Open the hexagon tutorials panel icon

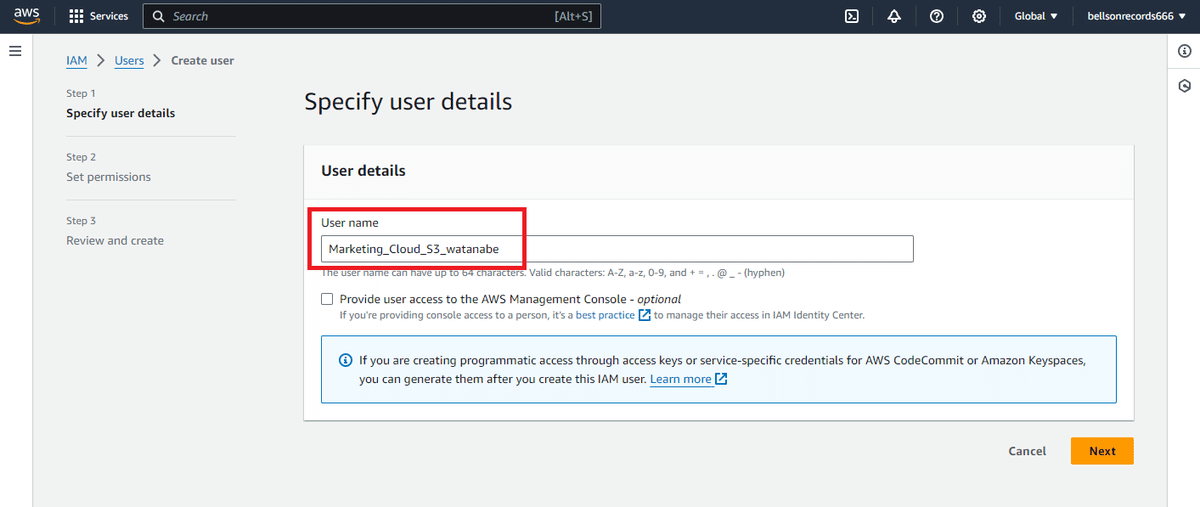pyautogui.click(x=1184, y=86)
